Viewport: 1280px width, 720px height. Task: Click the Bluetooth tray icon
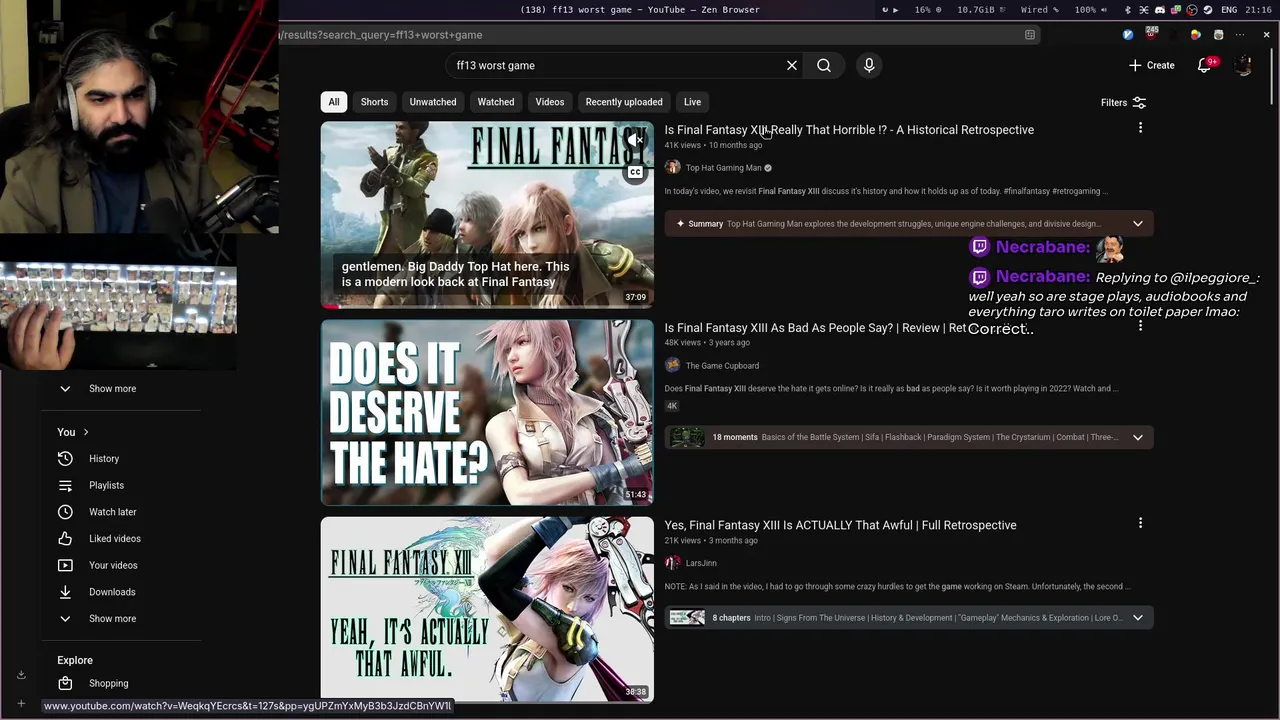(x=1128, y=10)
